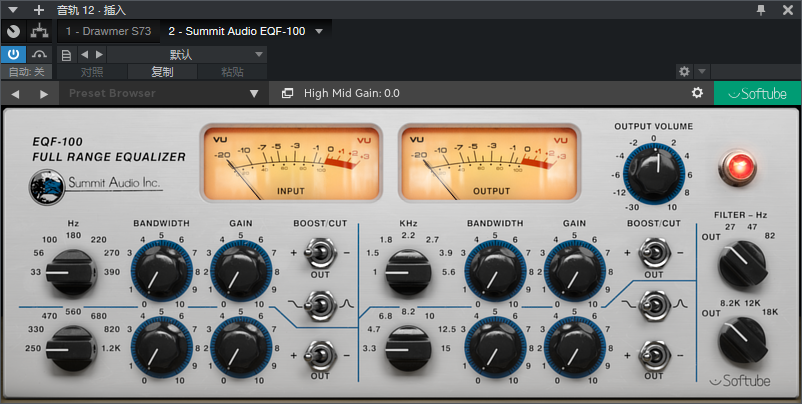This screenshot has height=404, width=802.
Task: Load the previous preset with the left arrow
Action: point(84,55)
